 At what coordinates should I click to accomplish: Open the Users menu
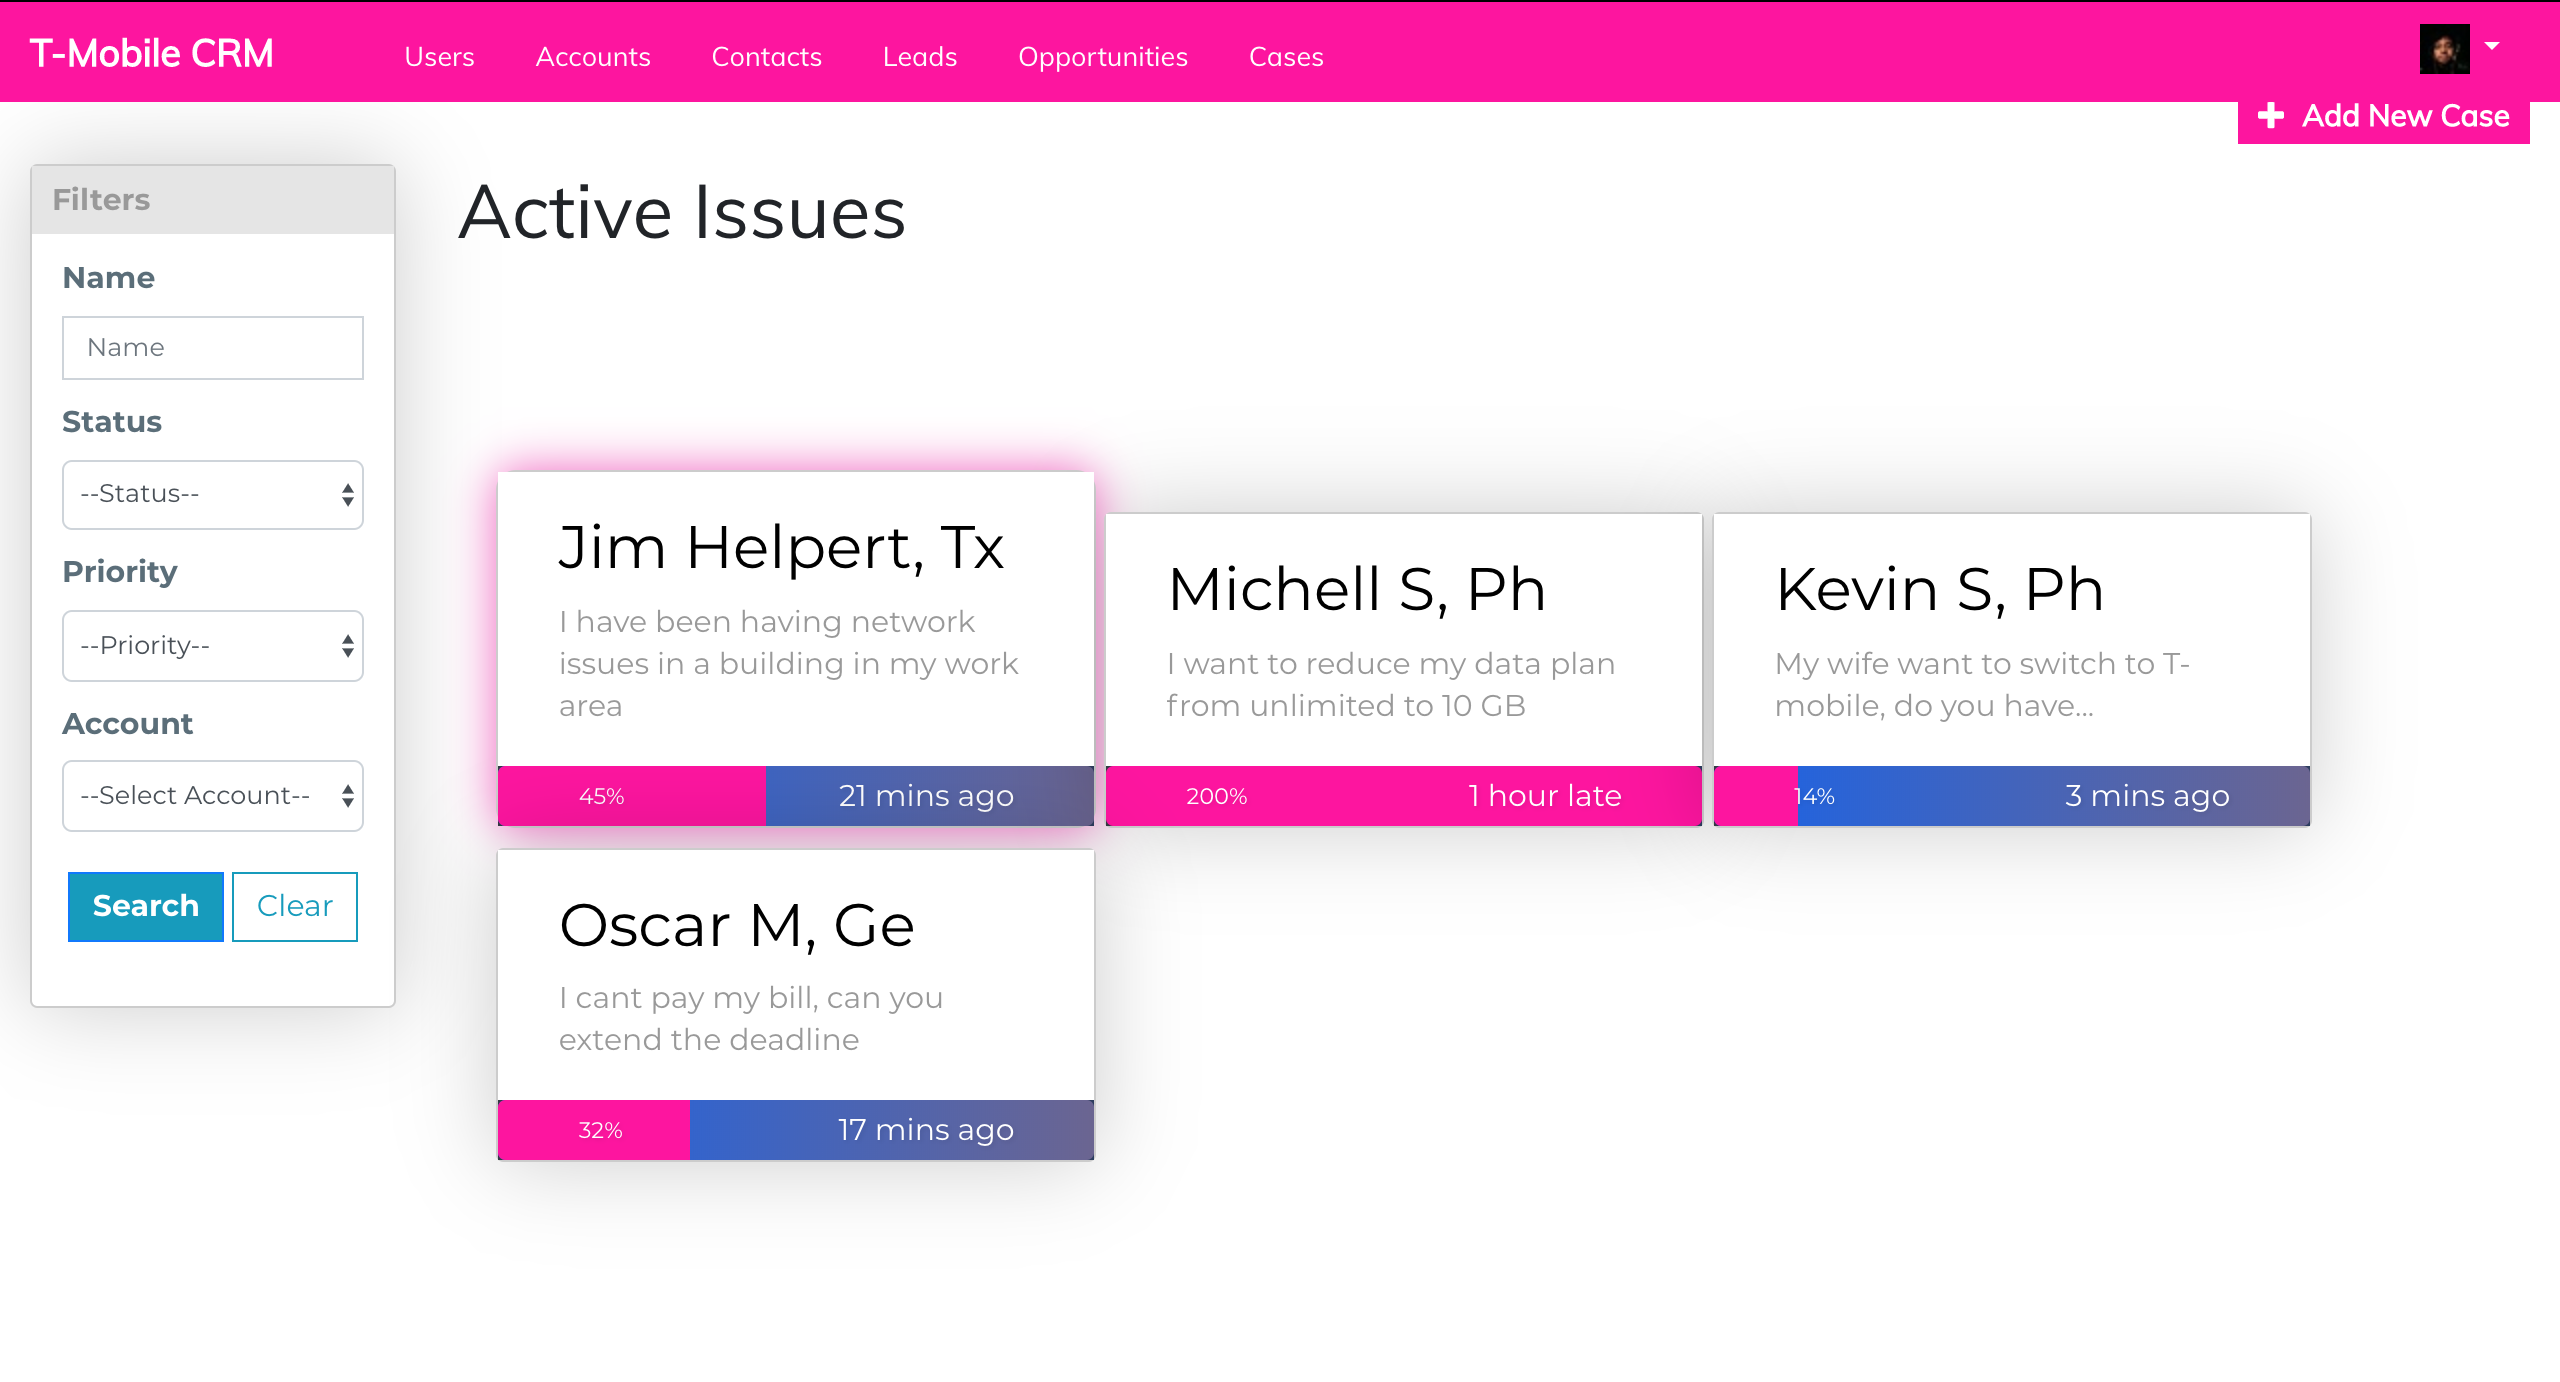pyautogui.click(x=439, y=57)
